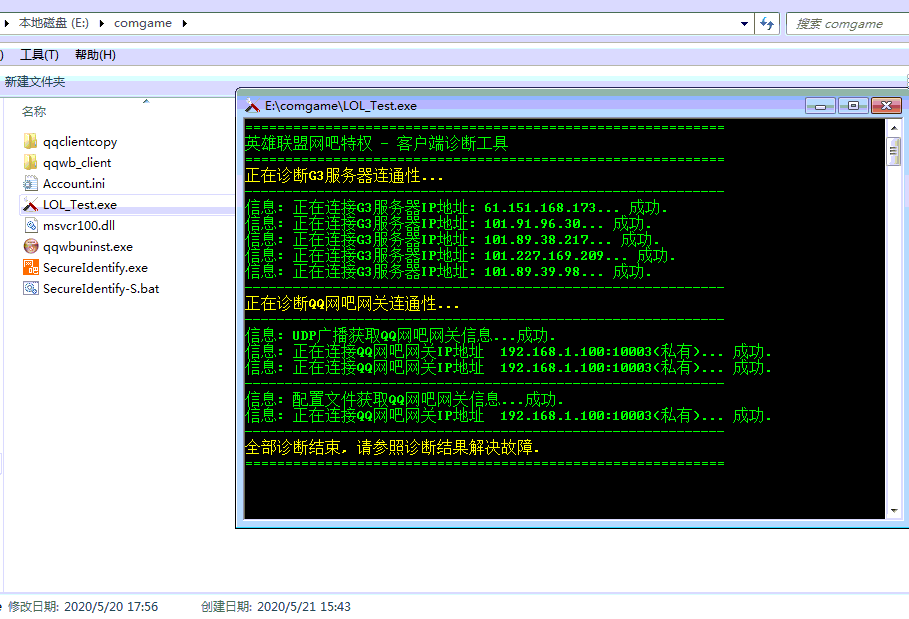
Task: Close the LOL_Test.exe console window
Action: click(x=886, y=105)
